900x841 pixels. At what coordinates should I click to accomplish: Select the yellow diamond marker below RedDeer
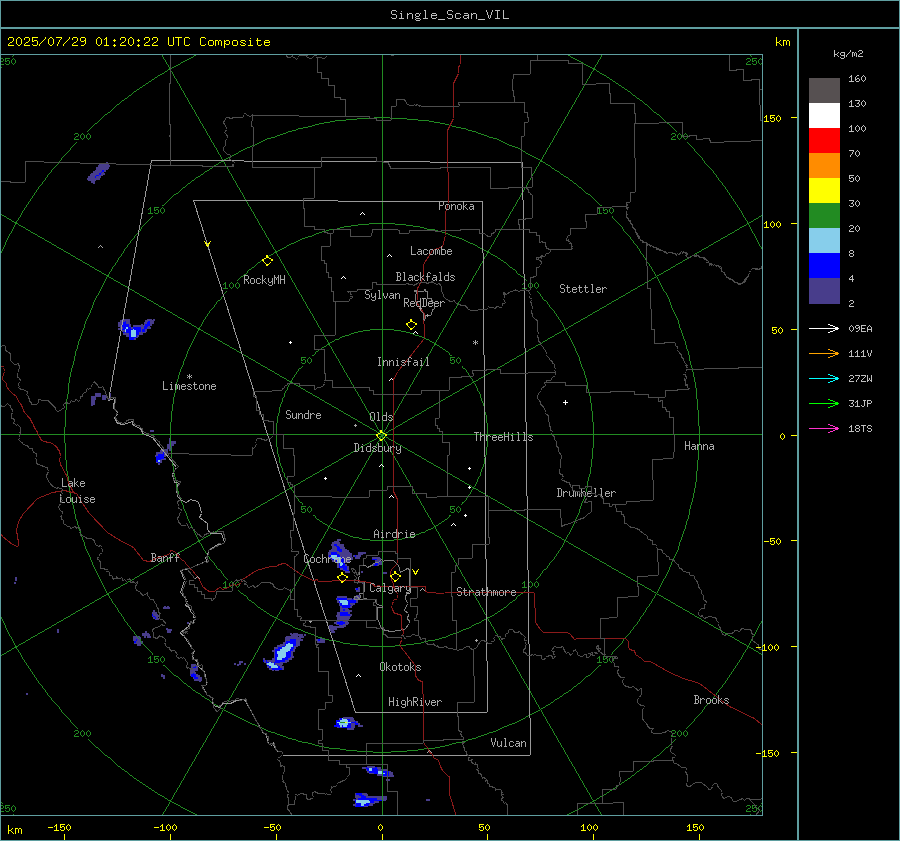point(412,325)
